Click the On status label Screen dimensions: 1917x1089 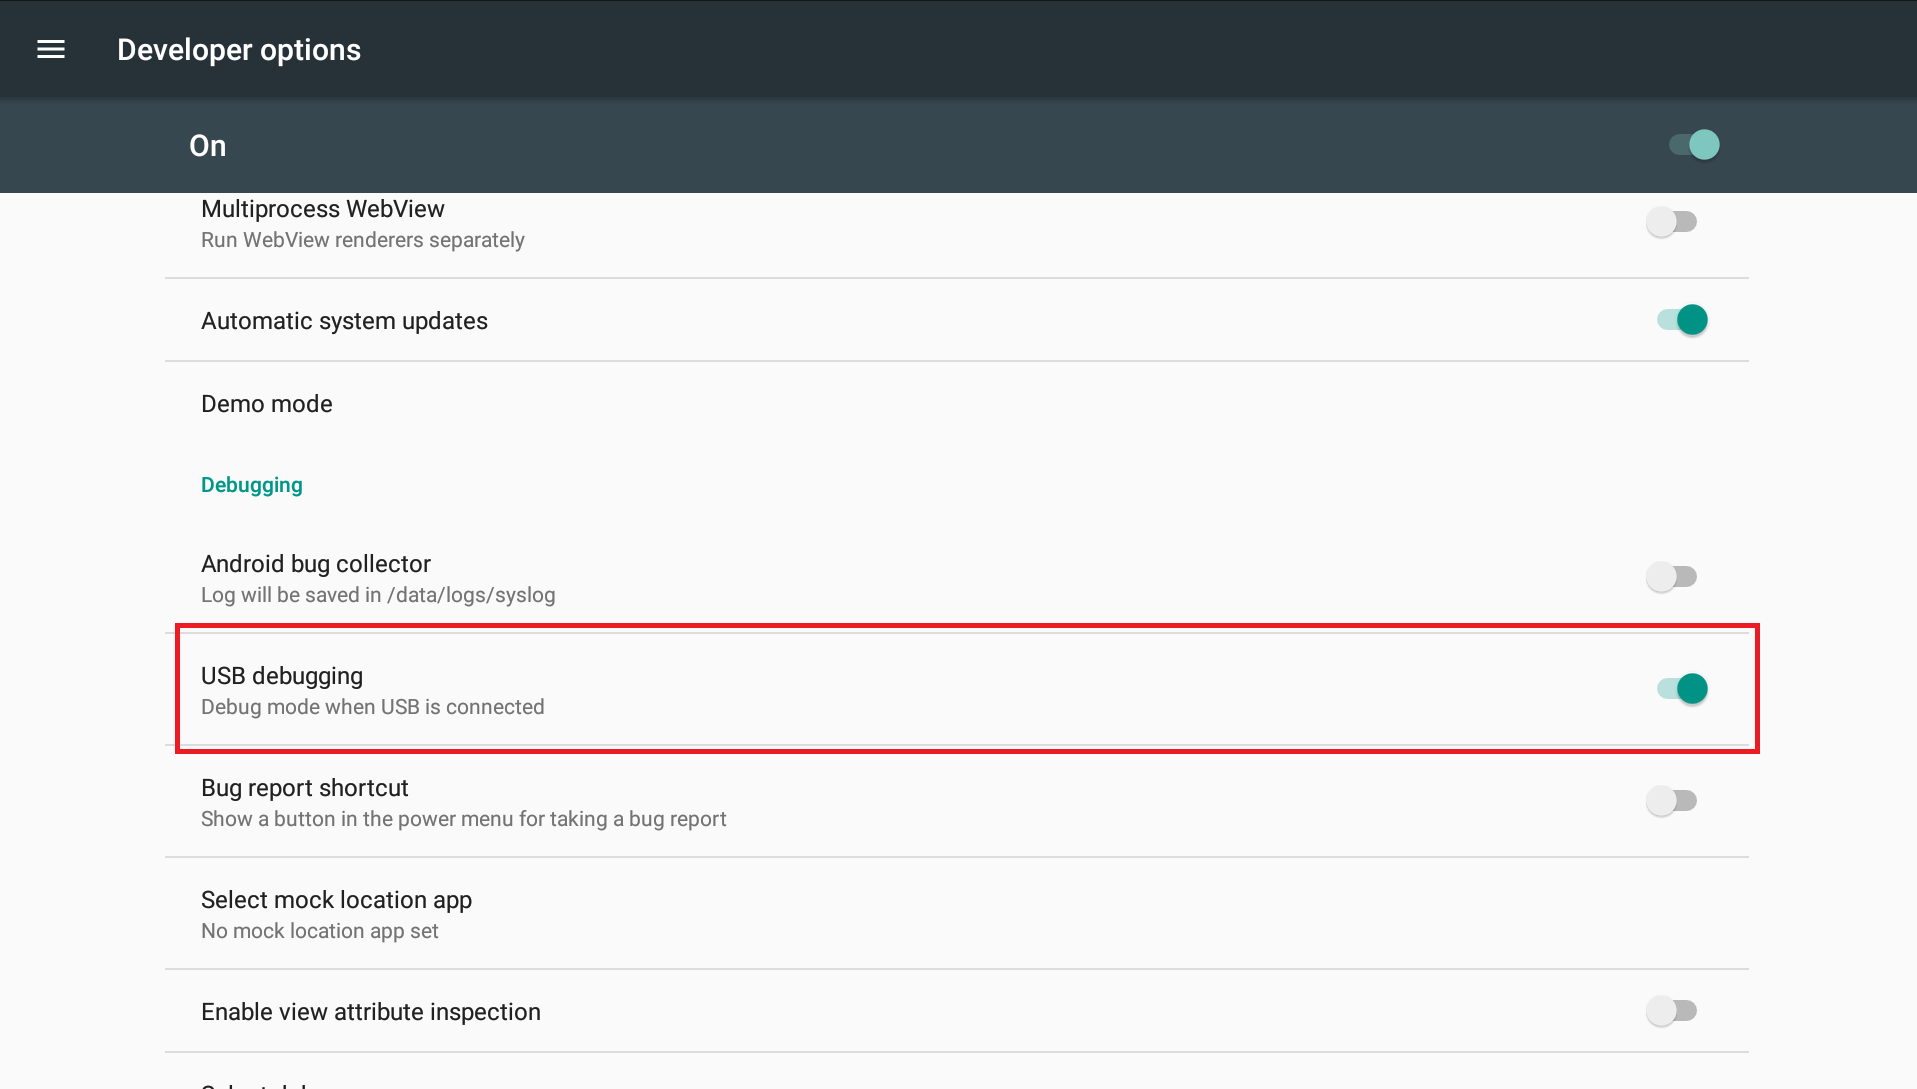(208, 146)
